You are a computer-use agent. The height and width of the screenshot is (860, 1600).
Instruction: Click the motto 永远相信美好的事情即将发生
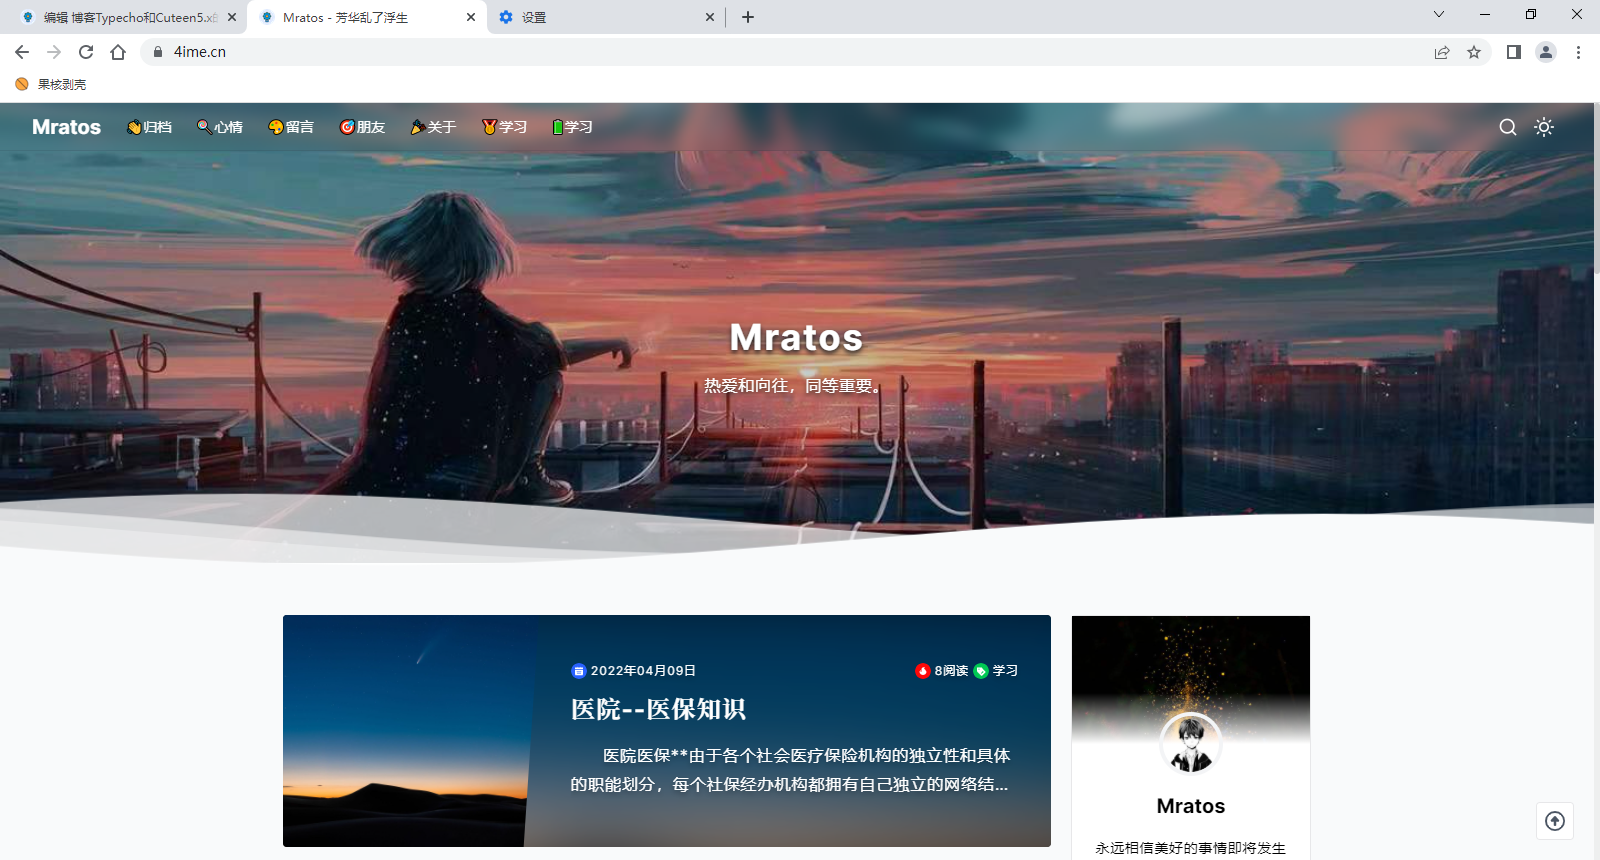1191,848
